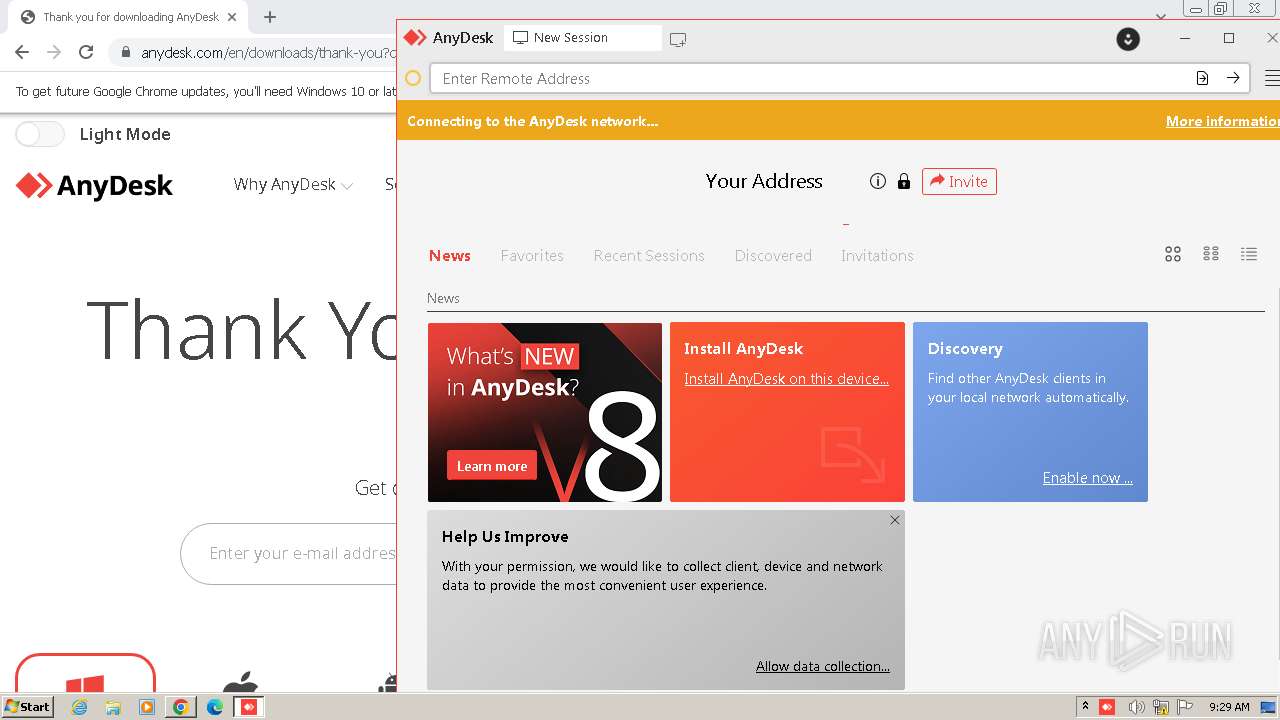1280x720 pixels.
Task: Click the AnyDesk system tray icon
Action: pyautogui.click(x=1107, y=707)
